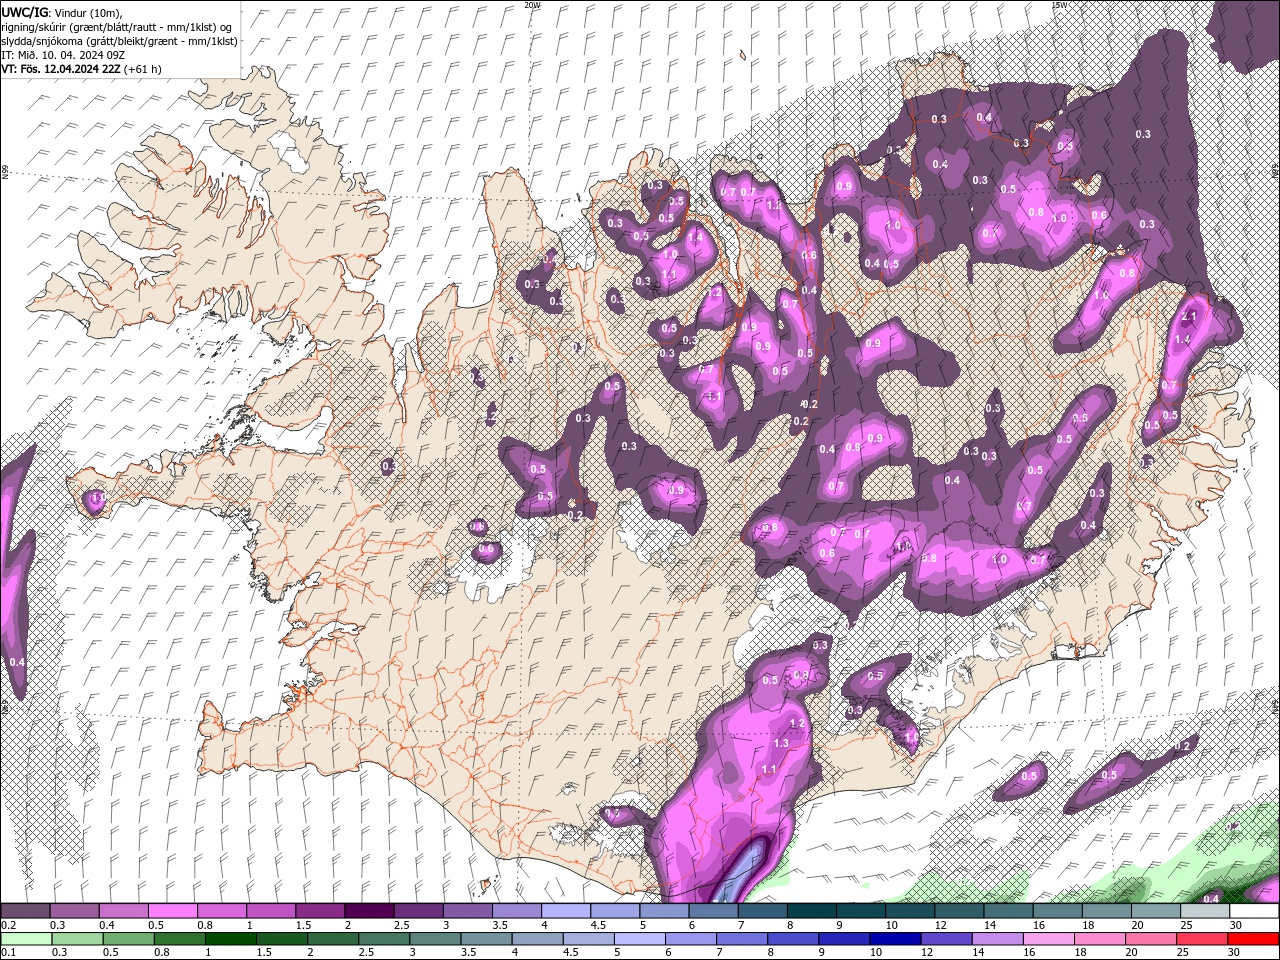Select the 'rigning/skúrir' legend description line

pos(118,26)
